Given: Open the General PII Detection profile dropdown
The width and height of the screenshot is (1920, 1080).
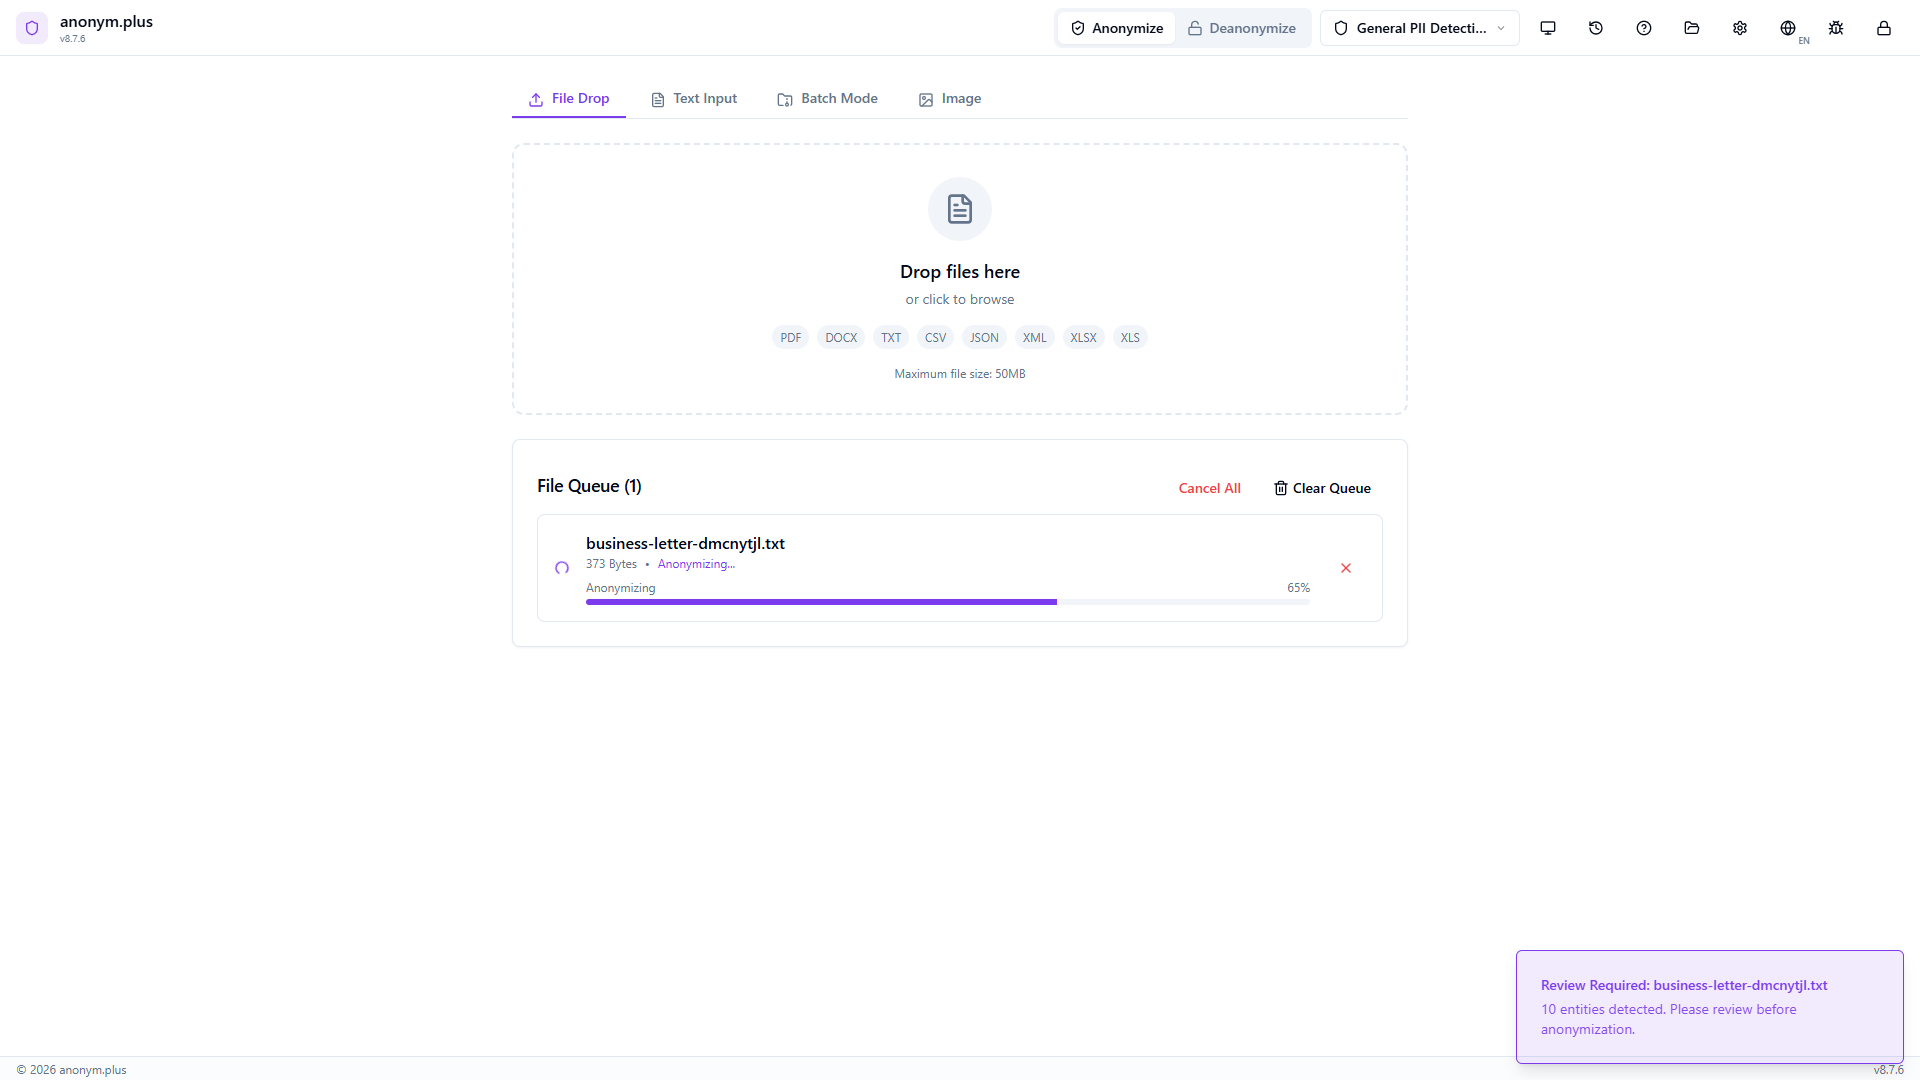Looking at the screenshot, I should [x=1418, y=27].
